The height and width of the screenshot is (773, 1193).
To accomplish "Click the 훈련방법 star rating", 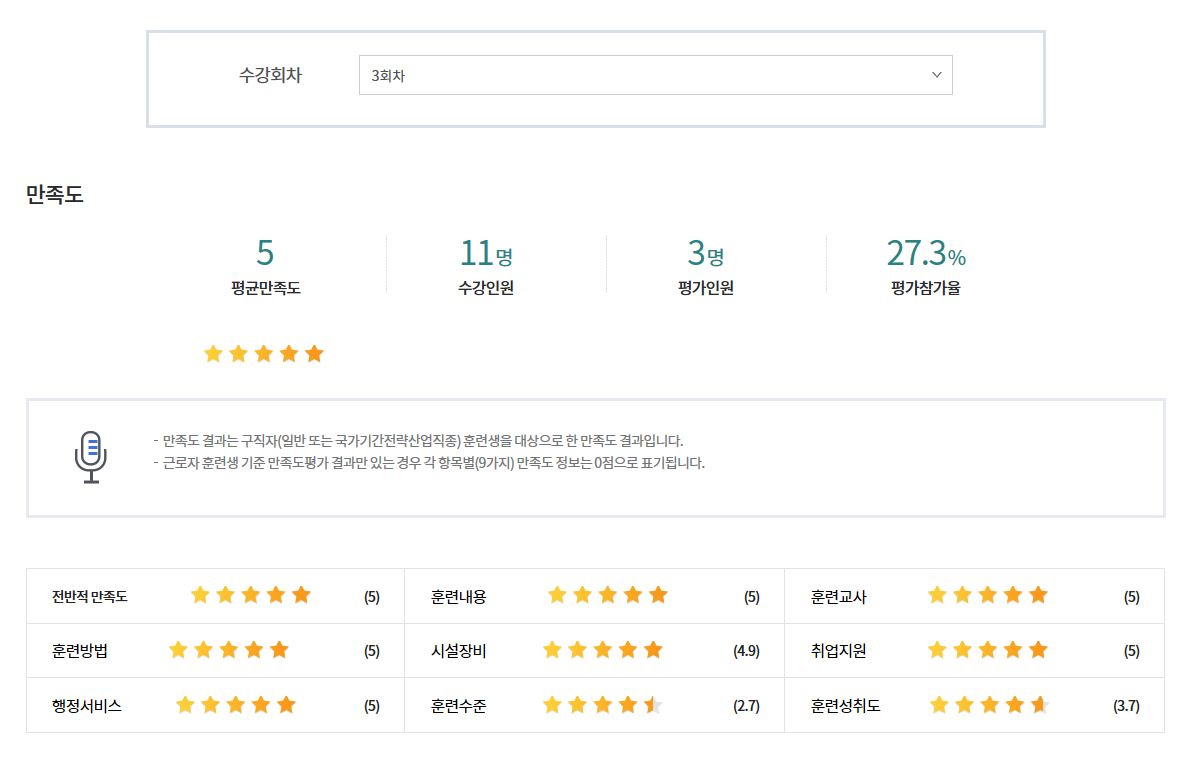I will 229,651.
